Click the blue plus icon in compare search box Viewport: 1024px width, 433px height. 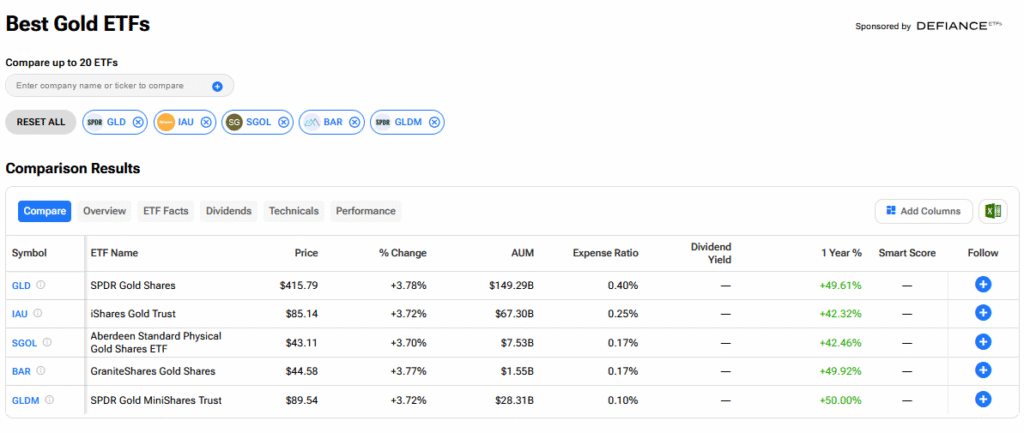click(217, 86)
